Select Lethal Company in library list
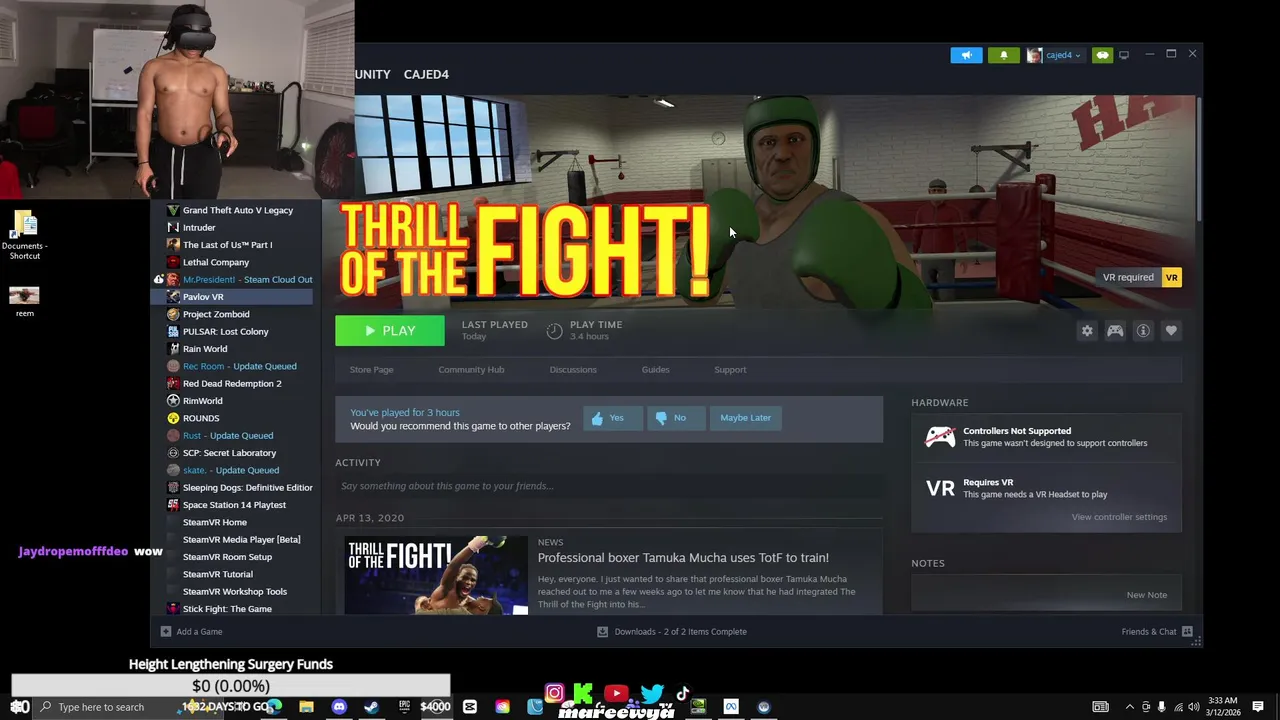The image size is (1280, 720). point(216,262)
